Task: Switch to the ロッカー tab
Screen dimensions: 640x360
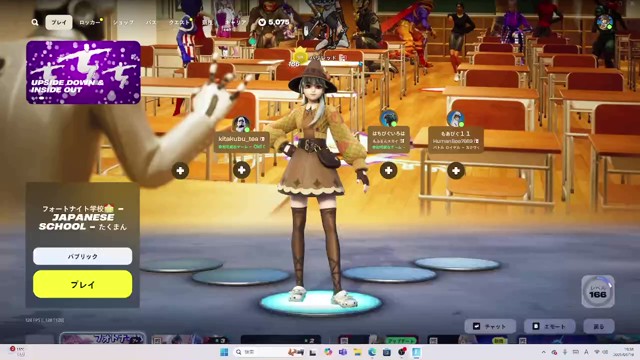Action: pos(90,22)
